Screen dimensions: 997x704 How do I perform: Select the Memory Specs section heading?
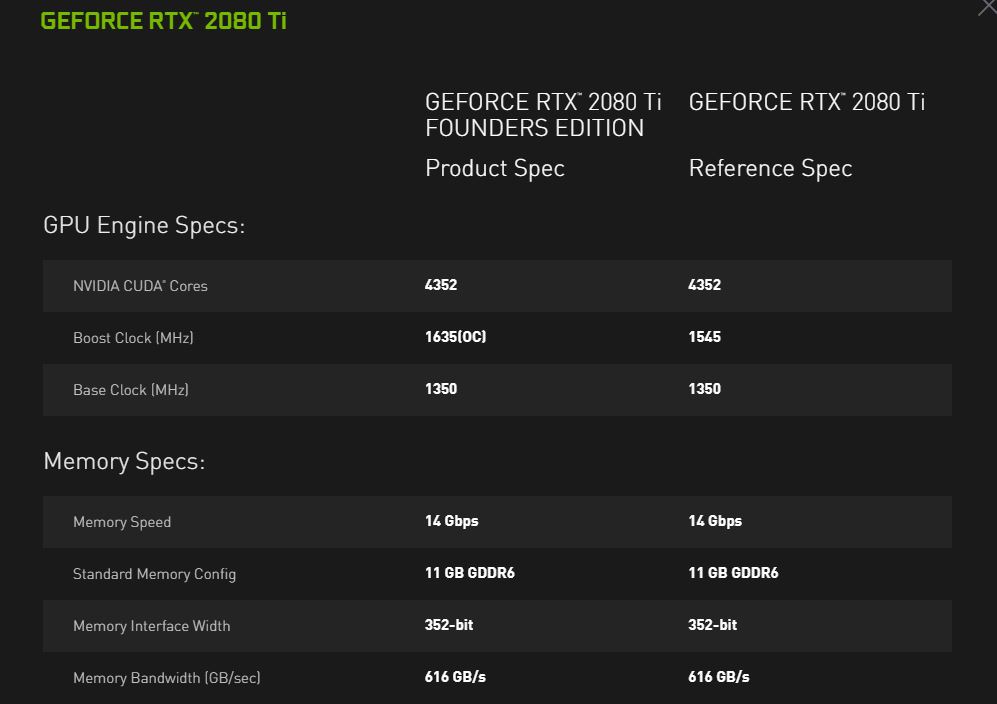(x=124, y=461)
